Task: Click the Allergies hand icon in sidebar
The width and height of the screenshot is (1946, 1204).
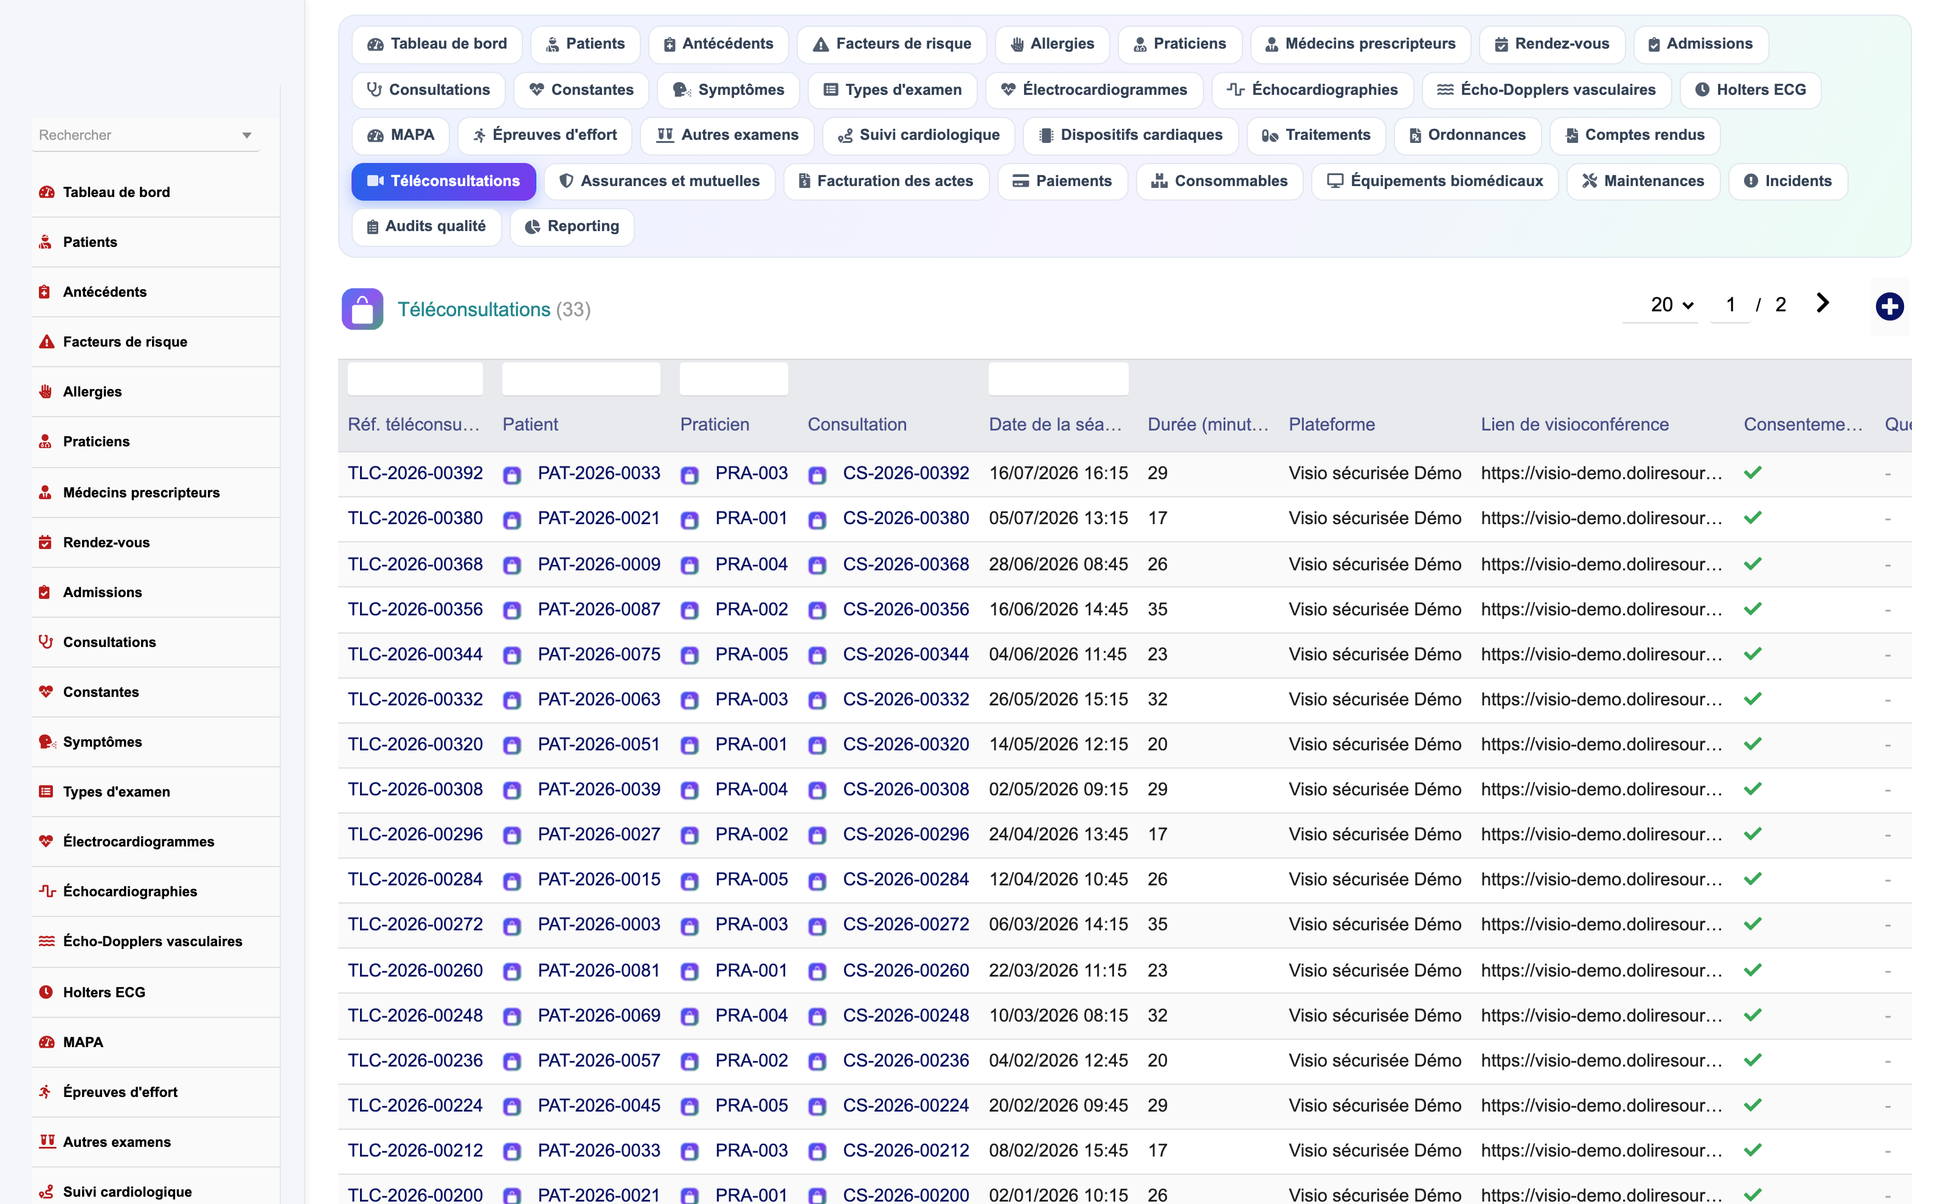Action: 46,392
